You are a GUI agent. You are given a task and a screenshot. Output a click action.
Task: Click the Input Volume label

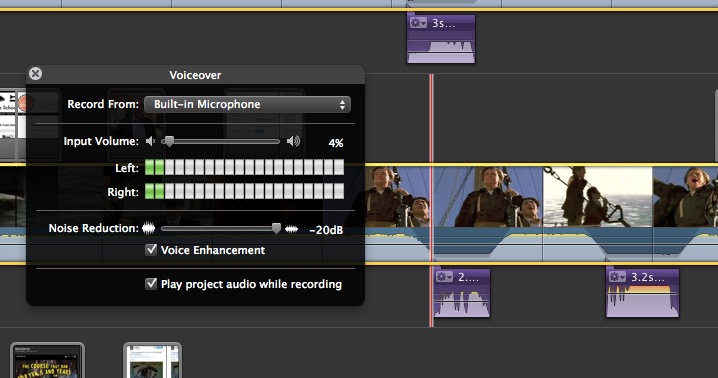coord(101,141)
